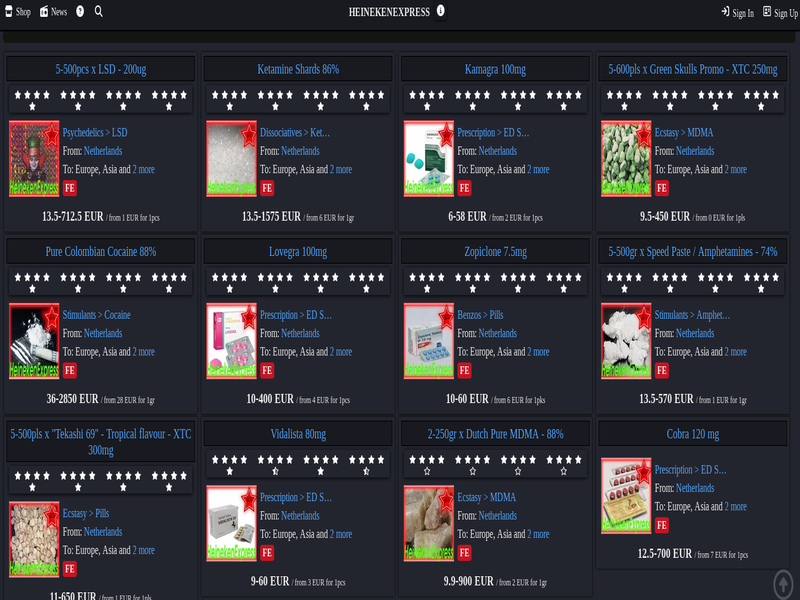The image size is (800, 600).
Task: Expand '2 more' destinations on Ketamine Shards card
Action: (341, 169)
